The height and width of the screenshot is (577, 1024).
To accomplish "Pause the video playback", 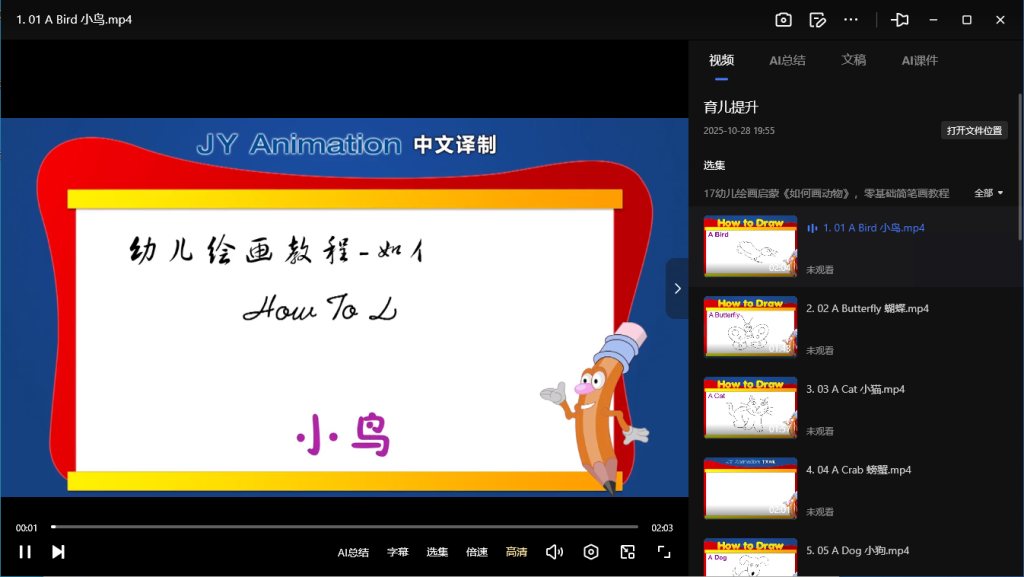I will coord(25,551).
